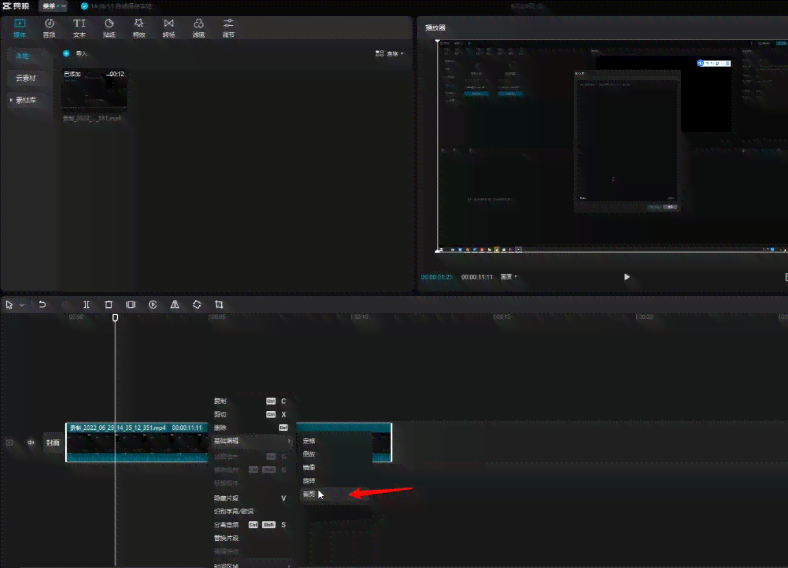Open the Adjustment (调节) tab

tap(229, 28)
